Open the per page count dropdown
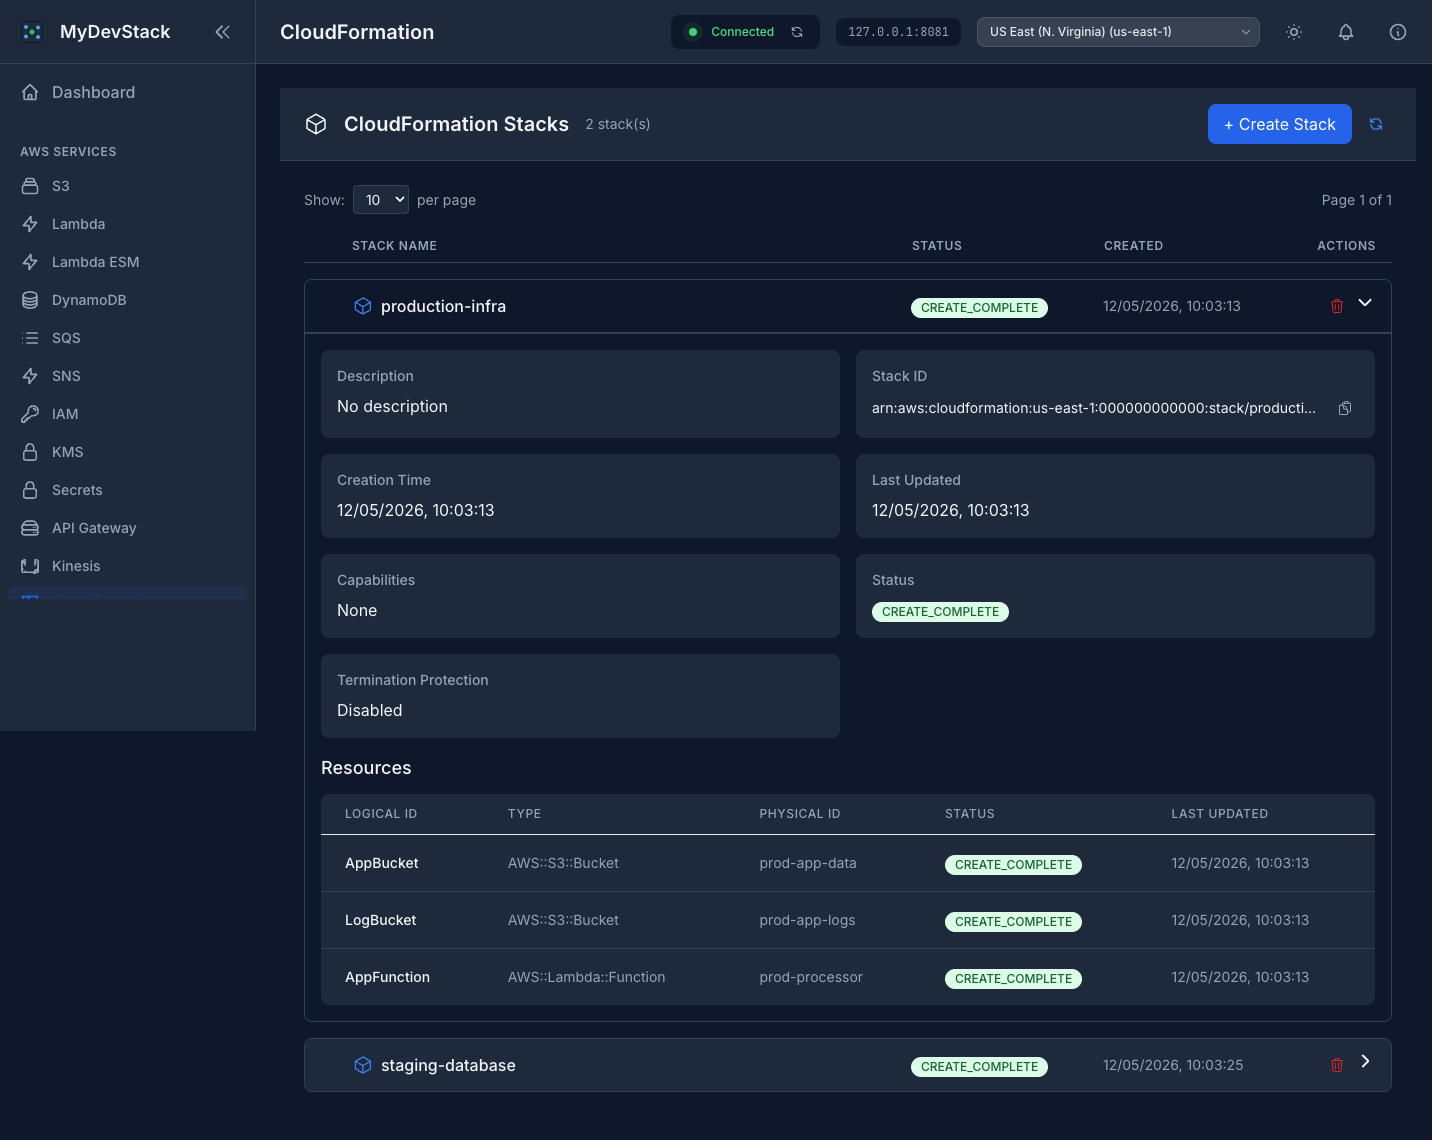The width and height of the screenshot is (1432, 1140). pos(381,200)
